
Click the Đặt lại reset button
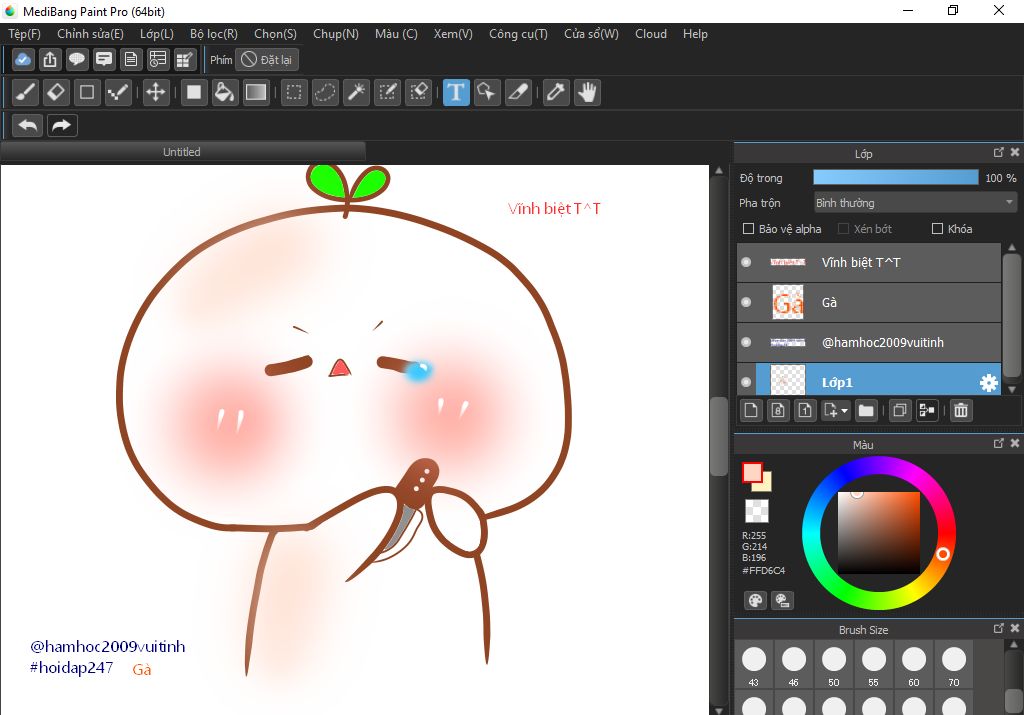coord(267,60)
